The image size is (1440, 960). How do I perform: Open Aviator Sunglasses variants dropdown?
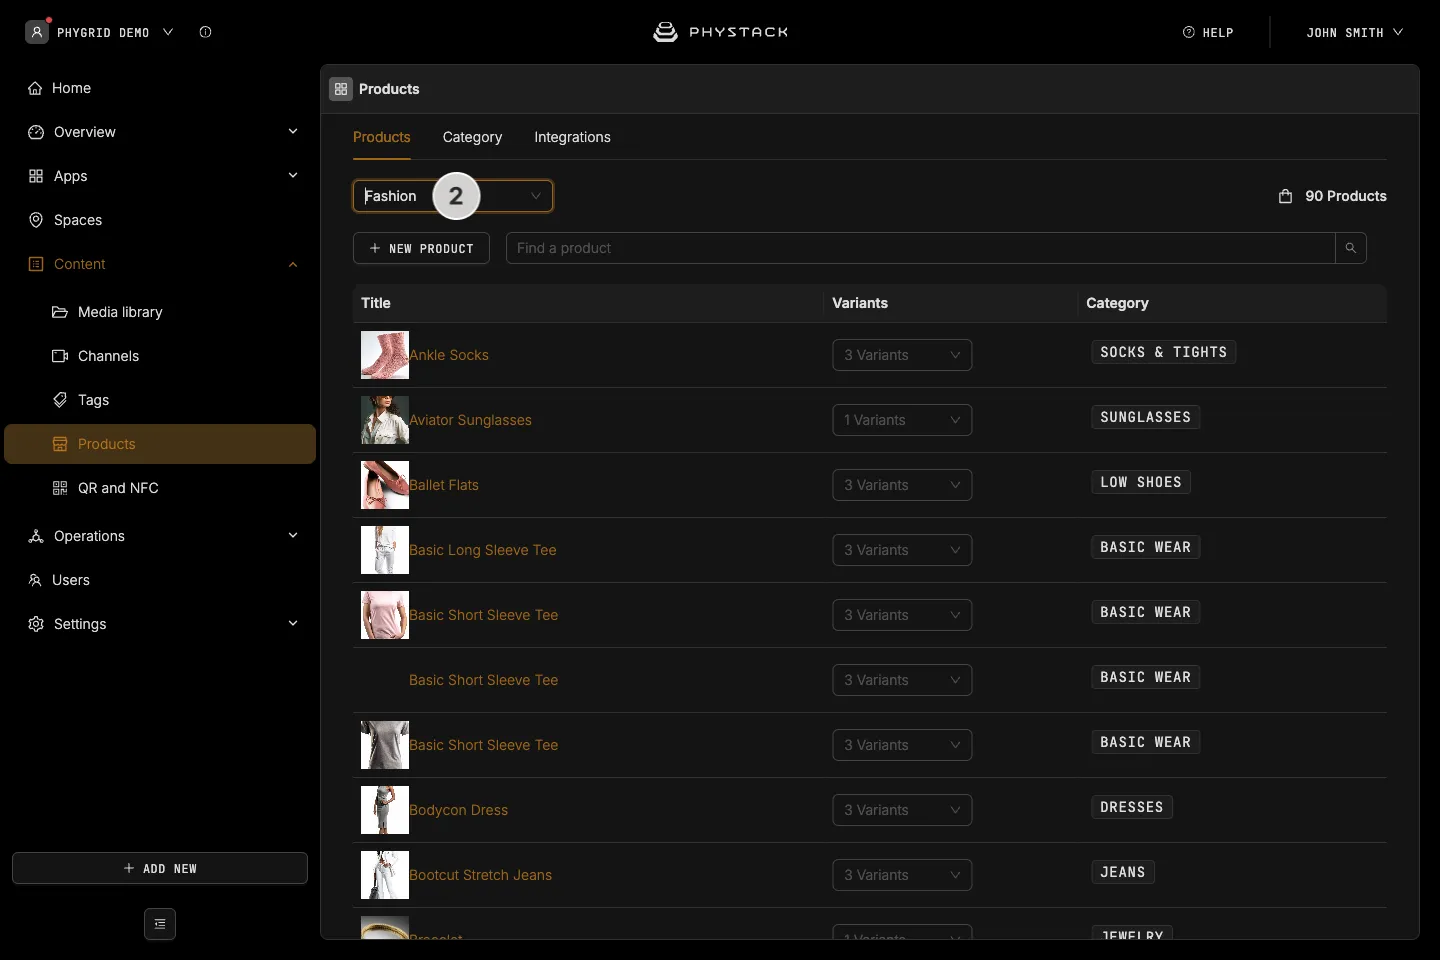902,420
